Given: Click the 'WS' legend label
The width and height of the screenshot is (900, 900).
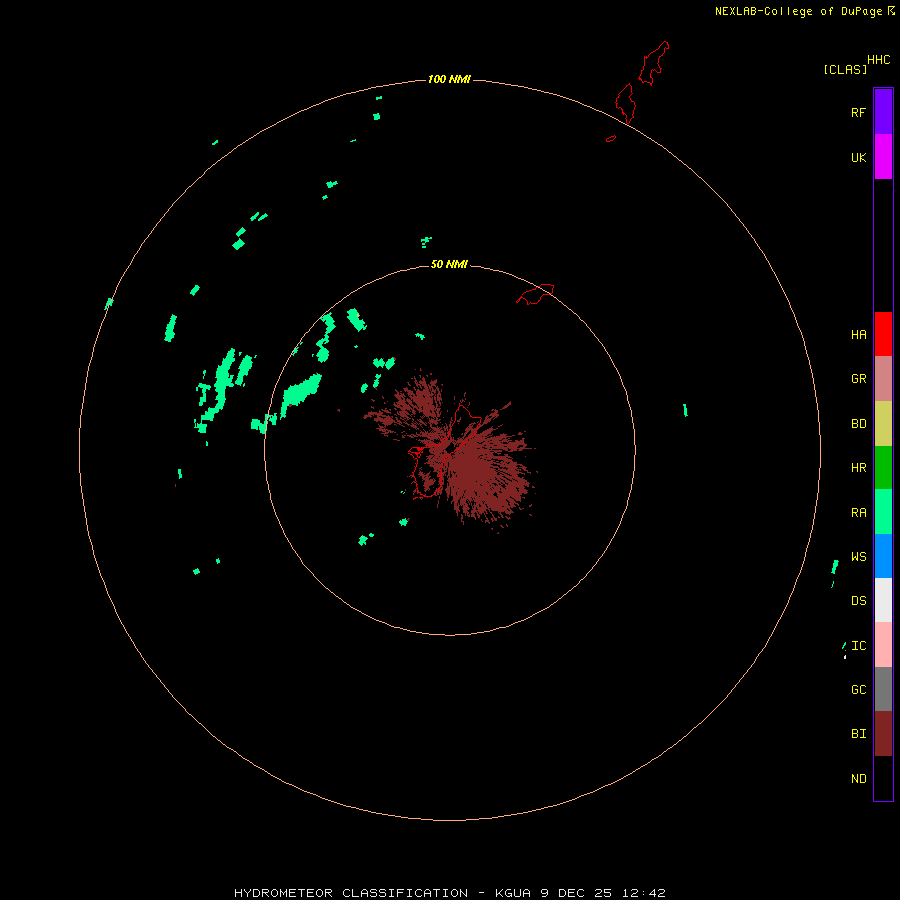Looking at the screenshot, I should tap(858, 556).
